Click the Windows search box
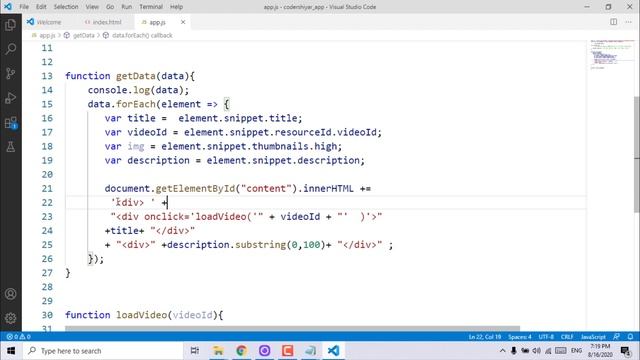 point(102,351)
